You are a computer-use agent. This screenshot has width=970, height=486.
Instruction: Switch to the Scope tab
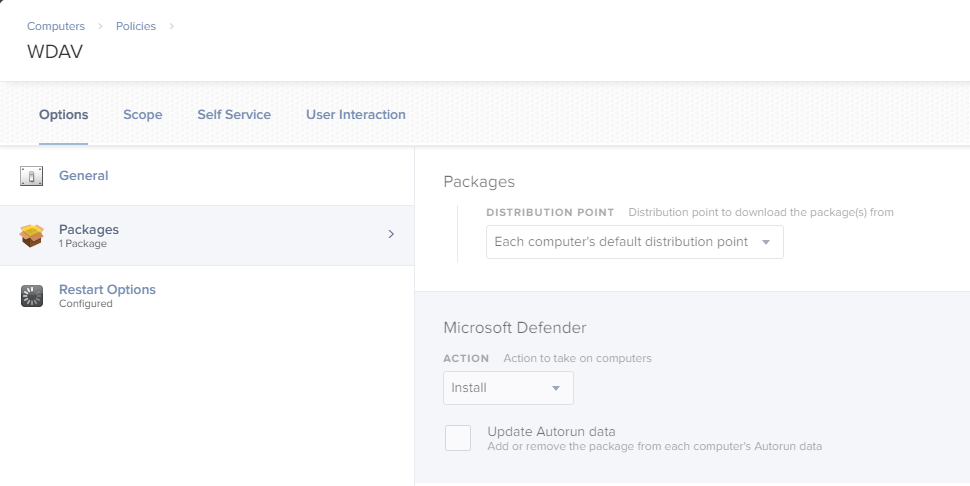click(x=143, y=115)
